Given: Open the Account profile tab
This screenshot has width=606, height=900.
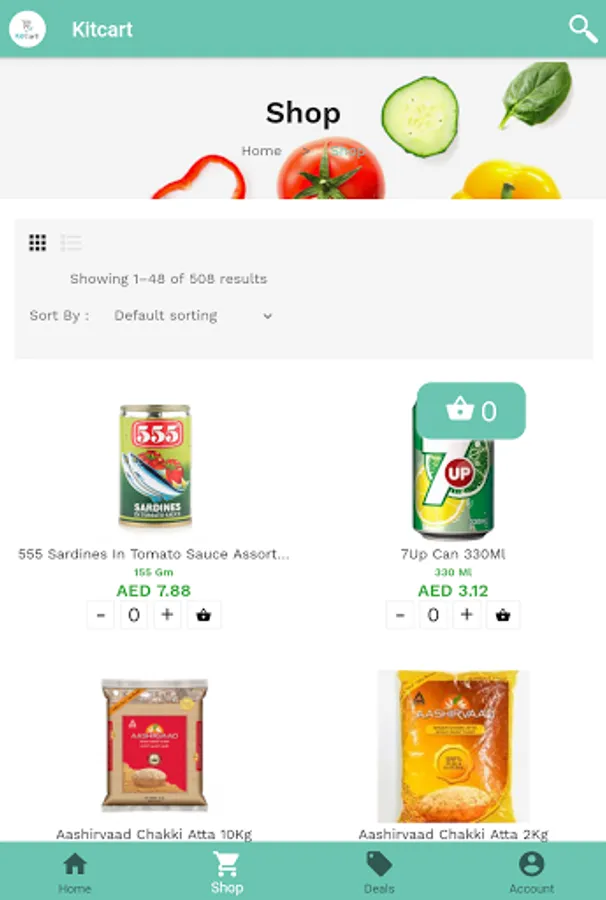Looking at the screenshot, I should pos(531,872).
